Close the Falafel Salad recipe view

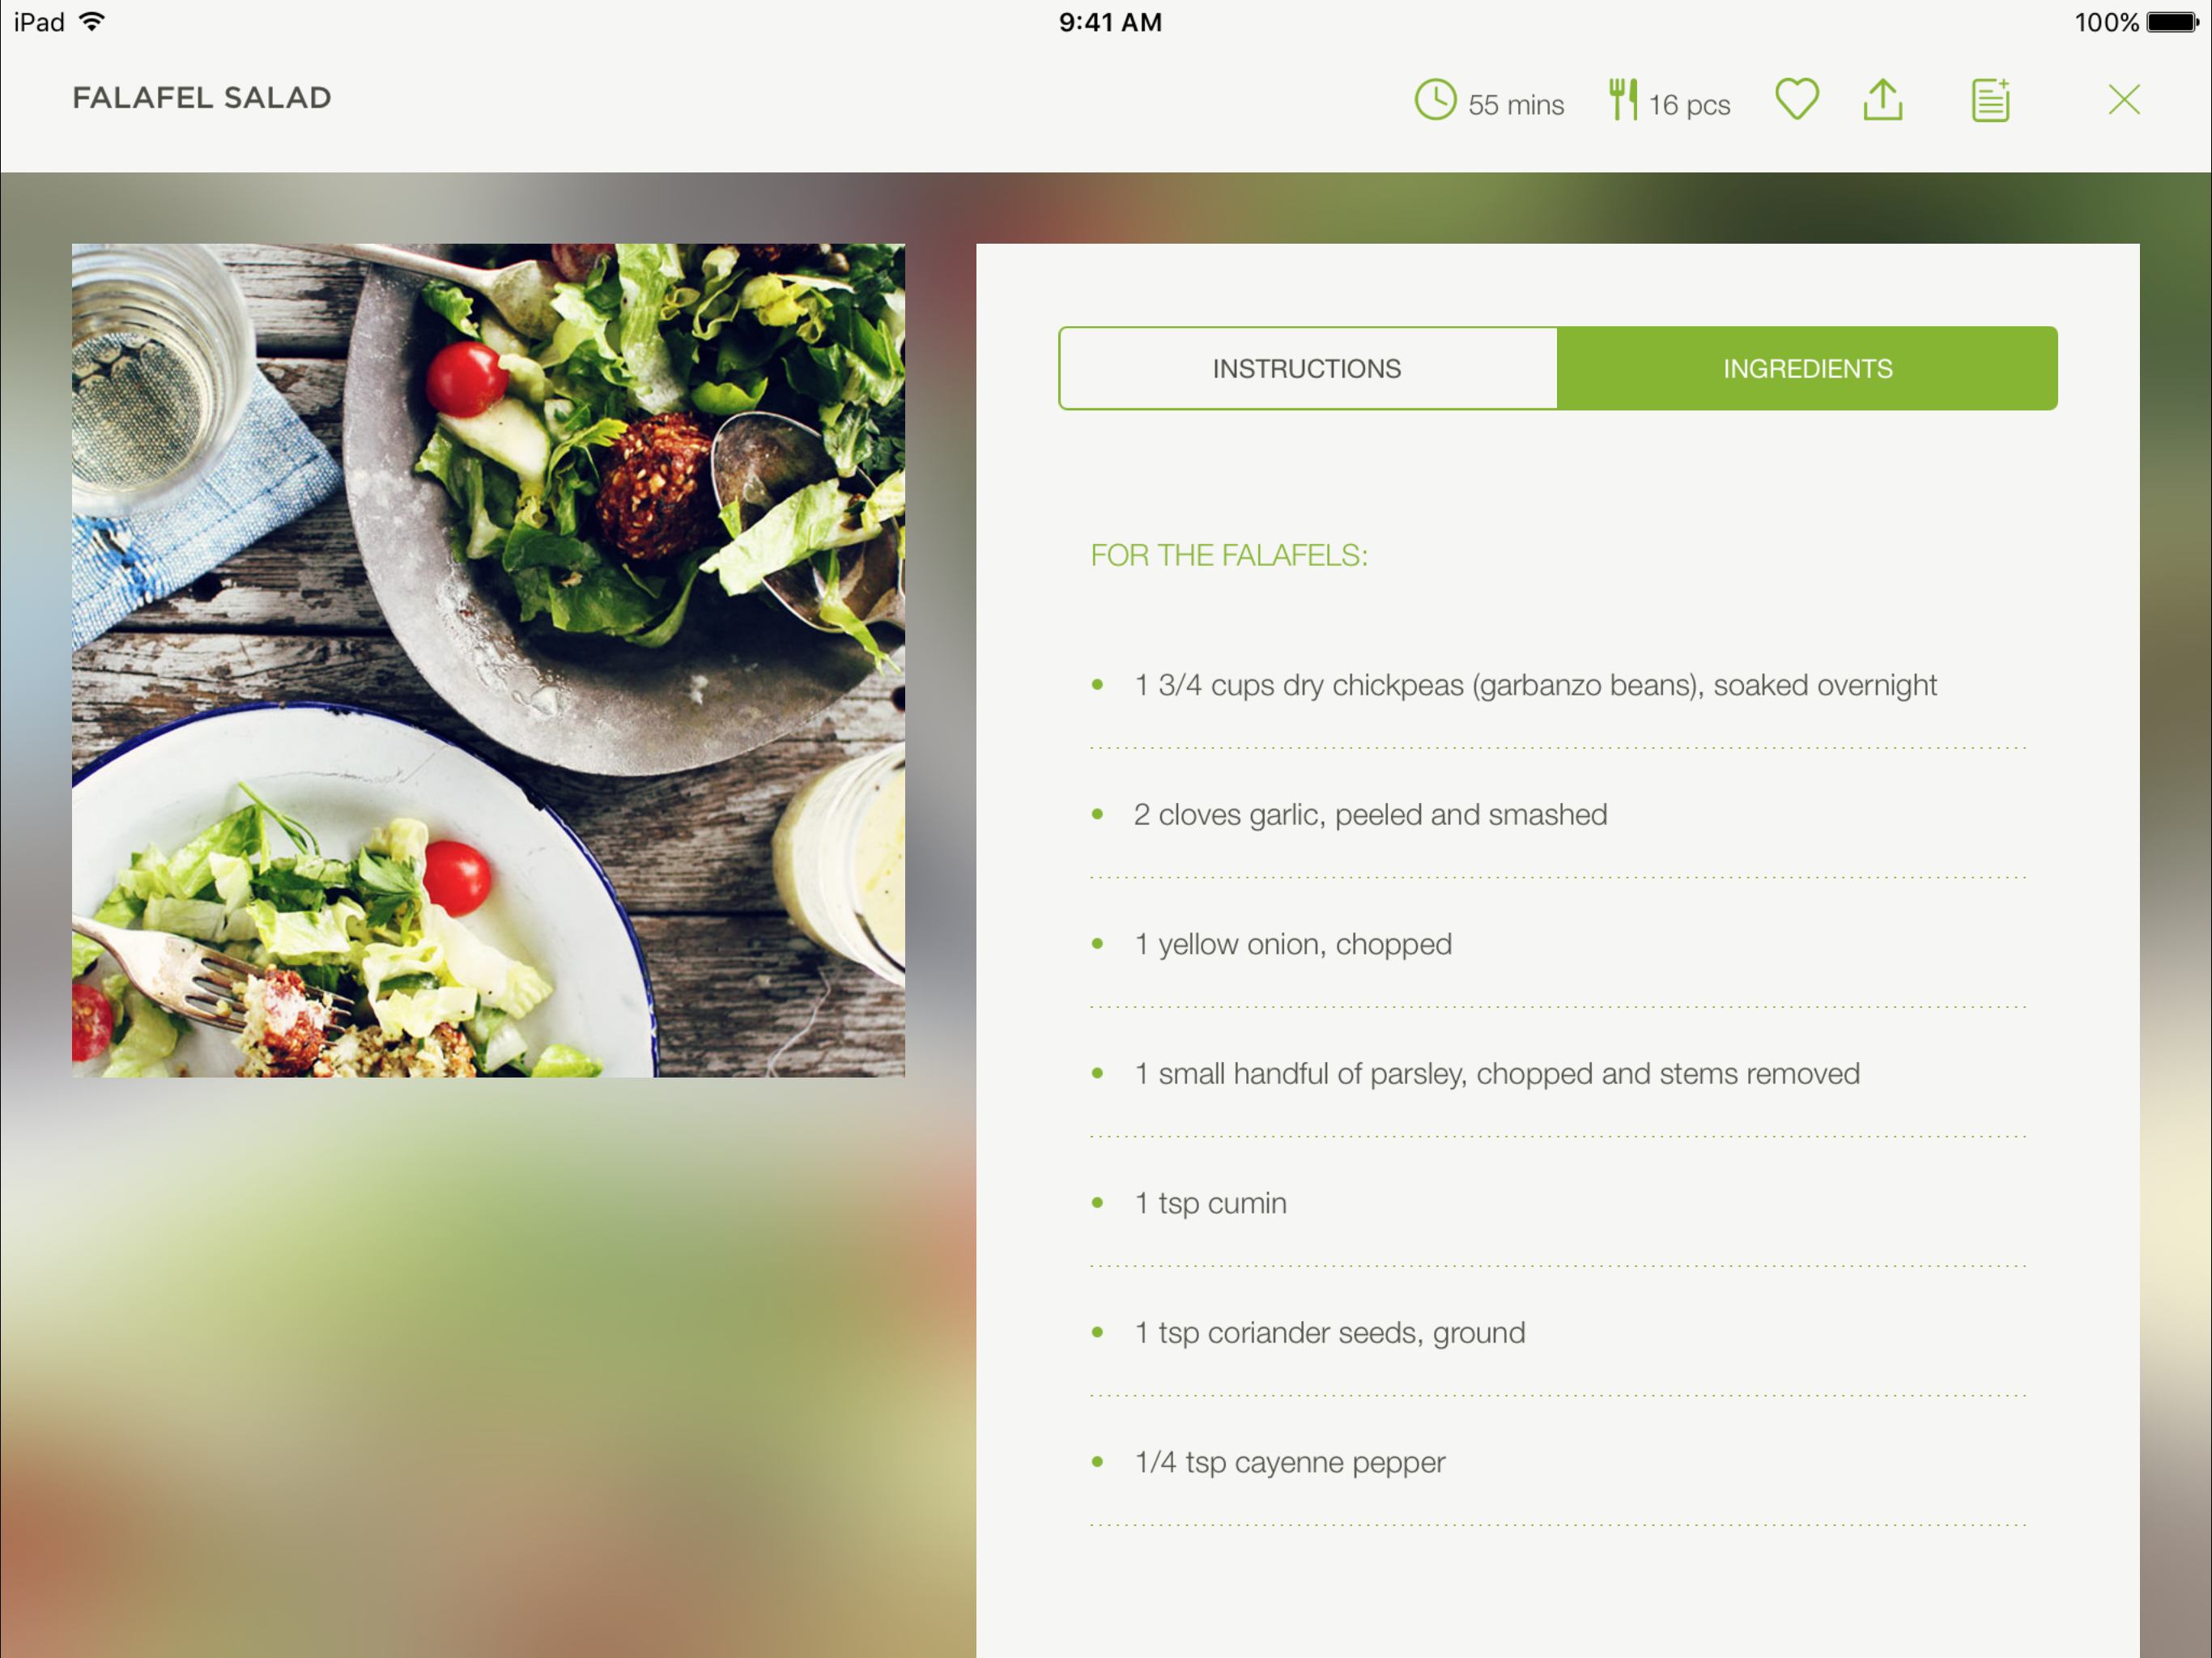(x=2124, y=100)
